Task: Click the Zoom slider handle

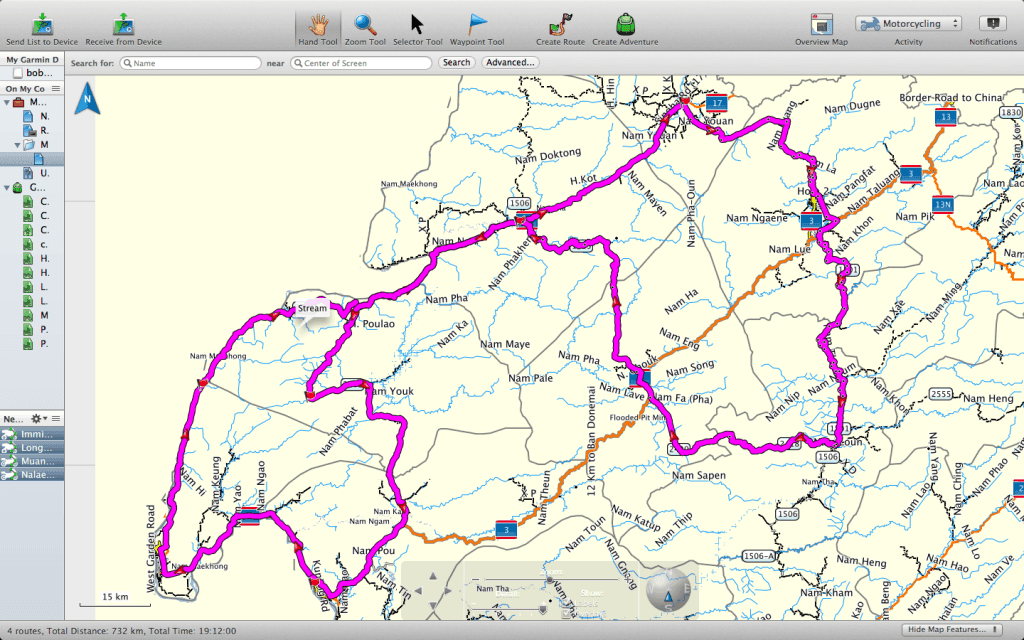Action: [x=550, y=580]
